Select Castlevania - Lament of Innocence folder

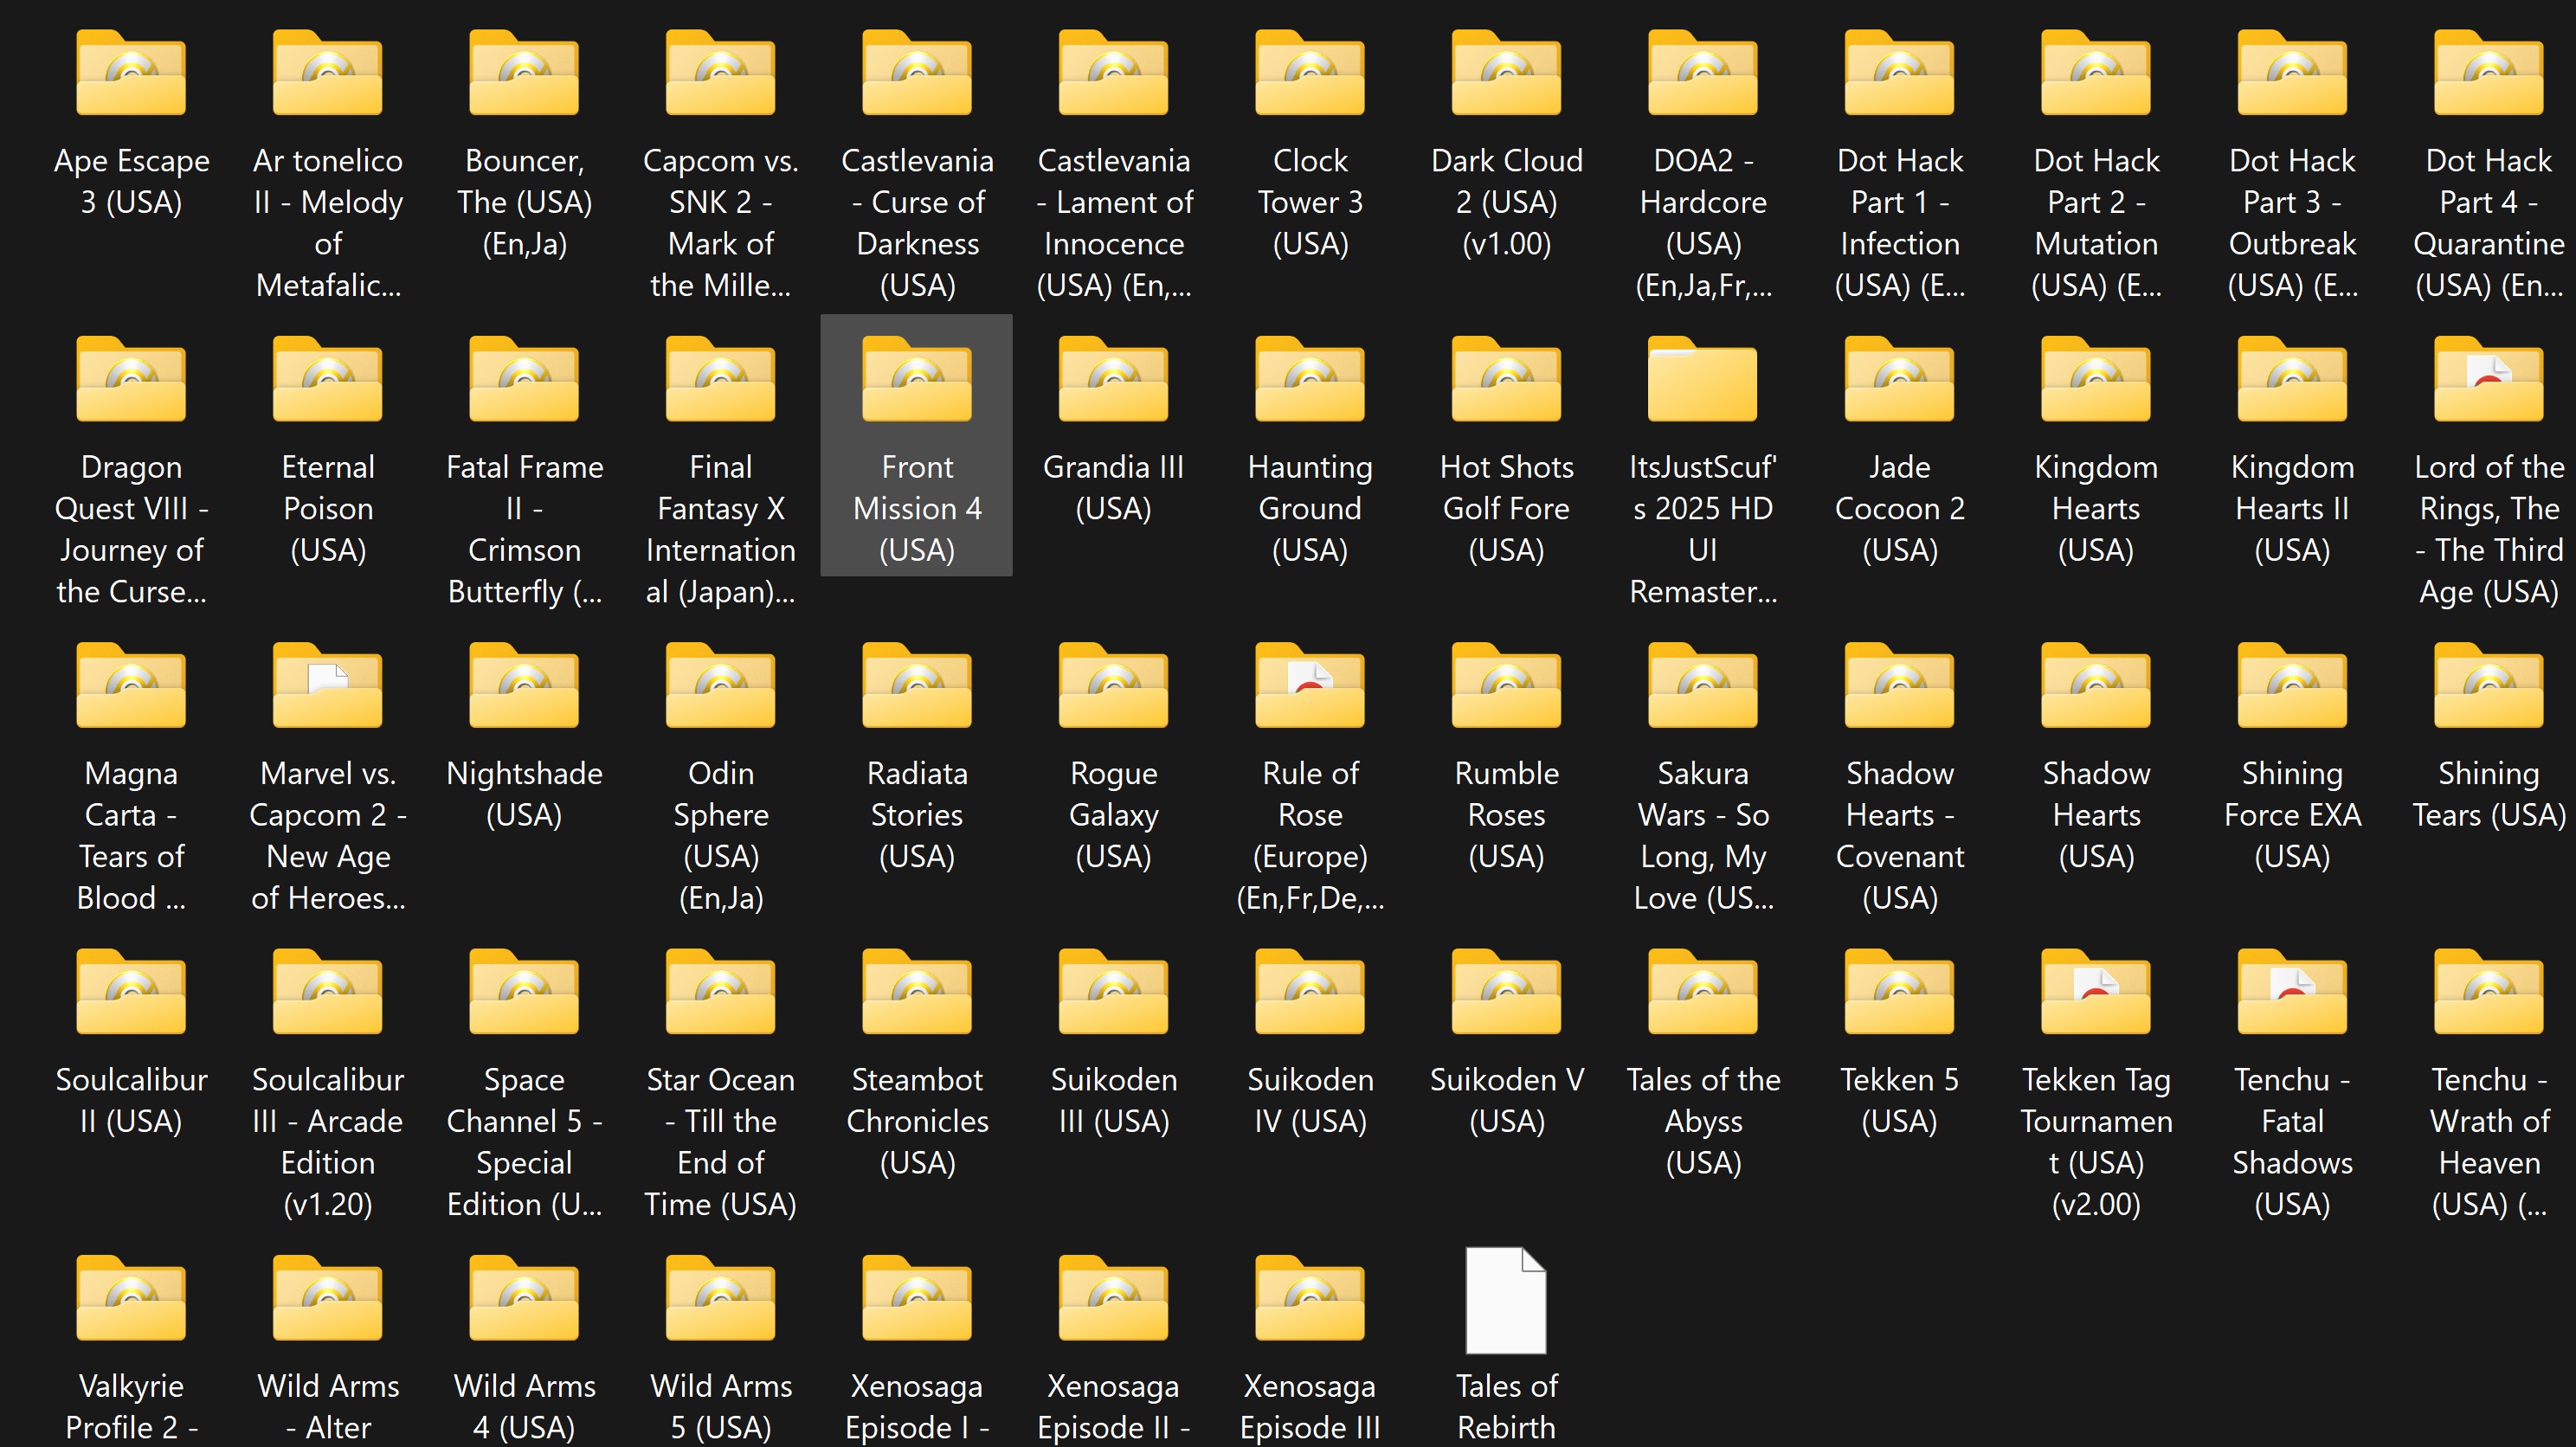click(1114, 72)
